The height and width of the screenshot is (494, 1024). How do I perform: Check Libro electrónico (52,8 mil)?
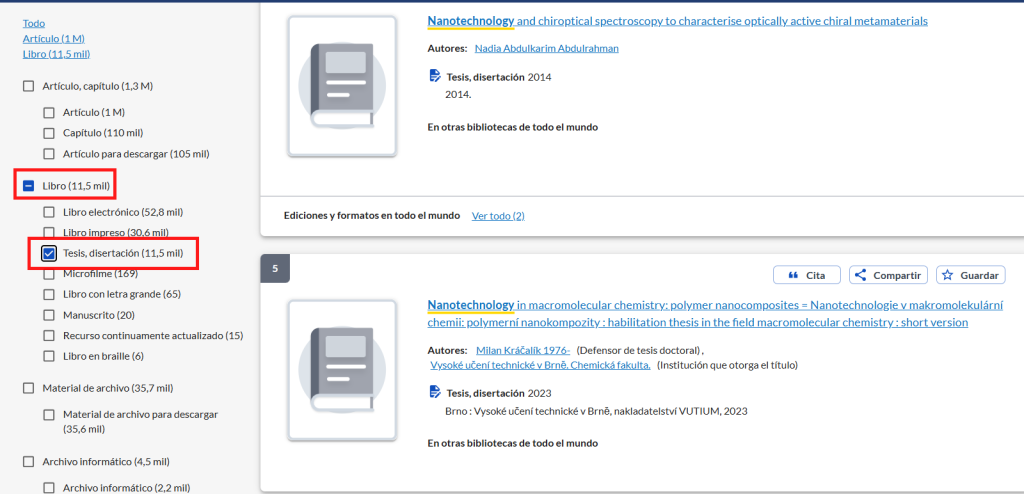49,212
